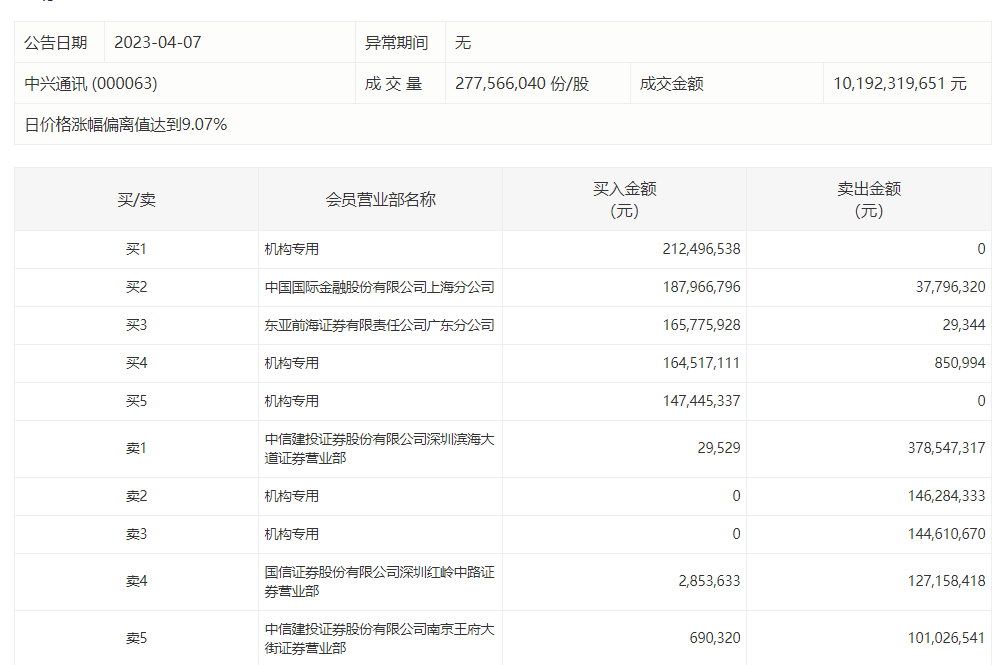Select buy amount 165,775,928
The width and height of the screenshot is (1004, 665).
[701, 325]
